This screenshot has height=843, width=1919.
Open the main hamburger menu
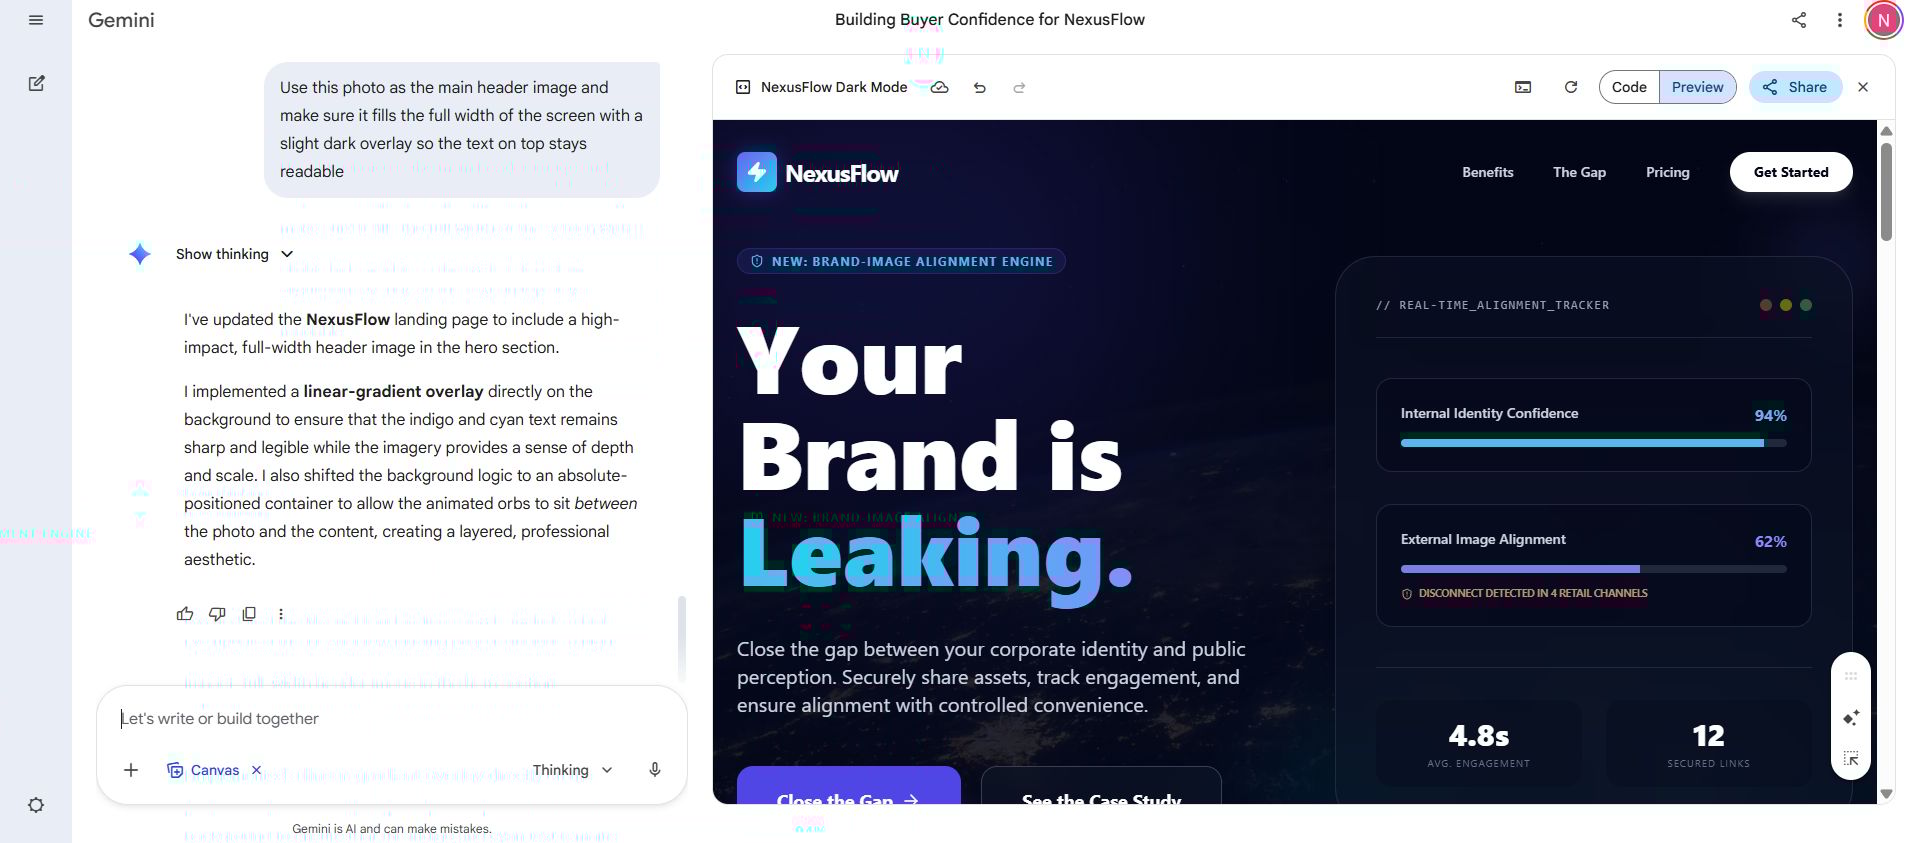(x=36, y=20)
